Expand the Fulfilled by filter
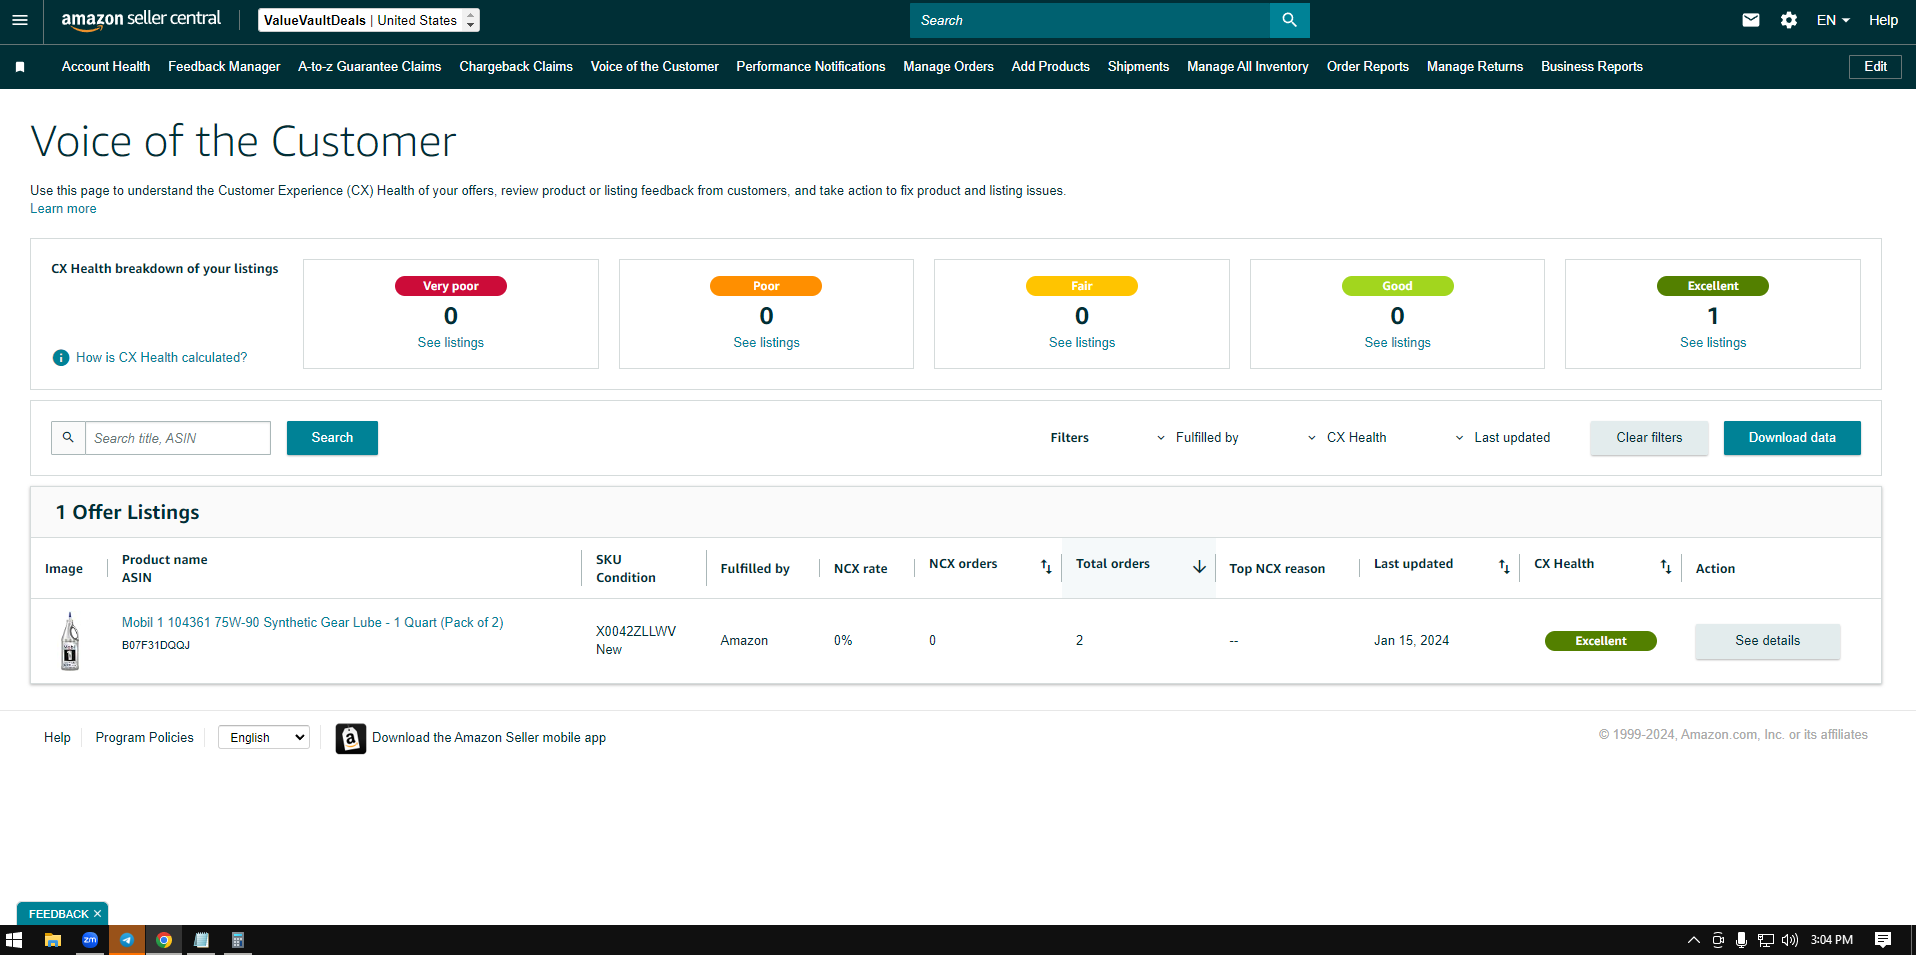Viewport: 1916px width, 955px height. point(1198,438)
